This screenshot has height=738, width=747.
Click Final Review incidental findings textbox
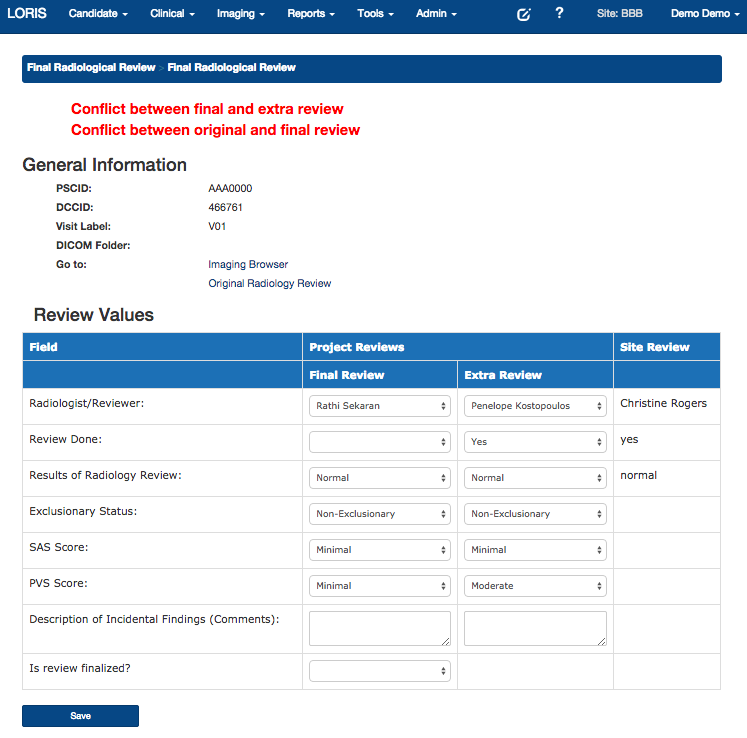380,628
